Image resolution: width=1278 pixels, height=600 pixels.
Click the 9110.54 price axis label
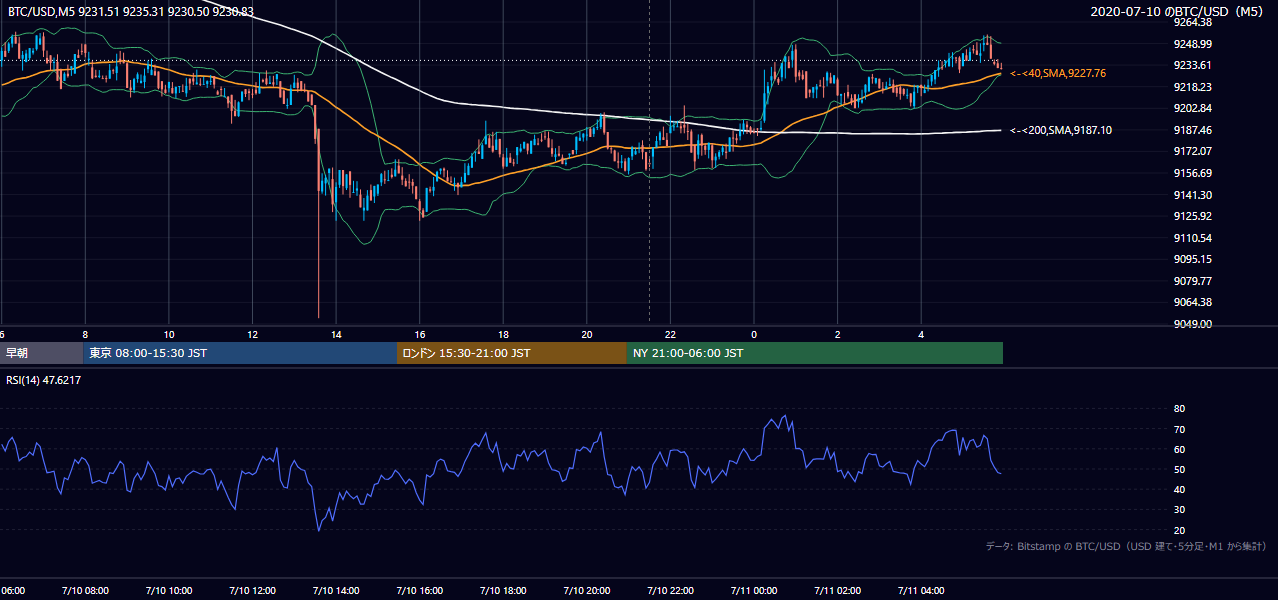1192,238
